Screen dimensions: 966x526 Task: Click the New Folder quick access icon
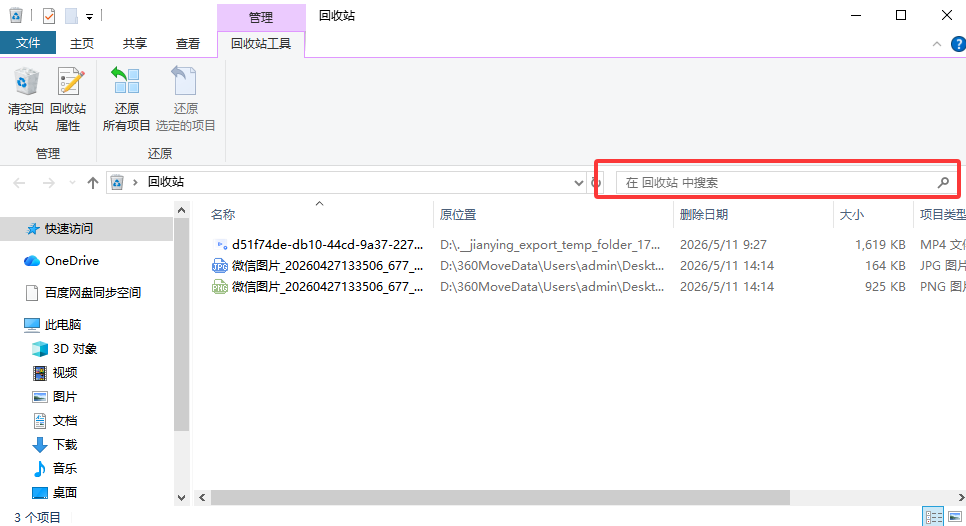click(x=71, y=15)
